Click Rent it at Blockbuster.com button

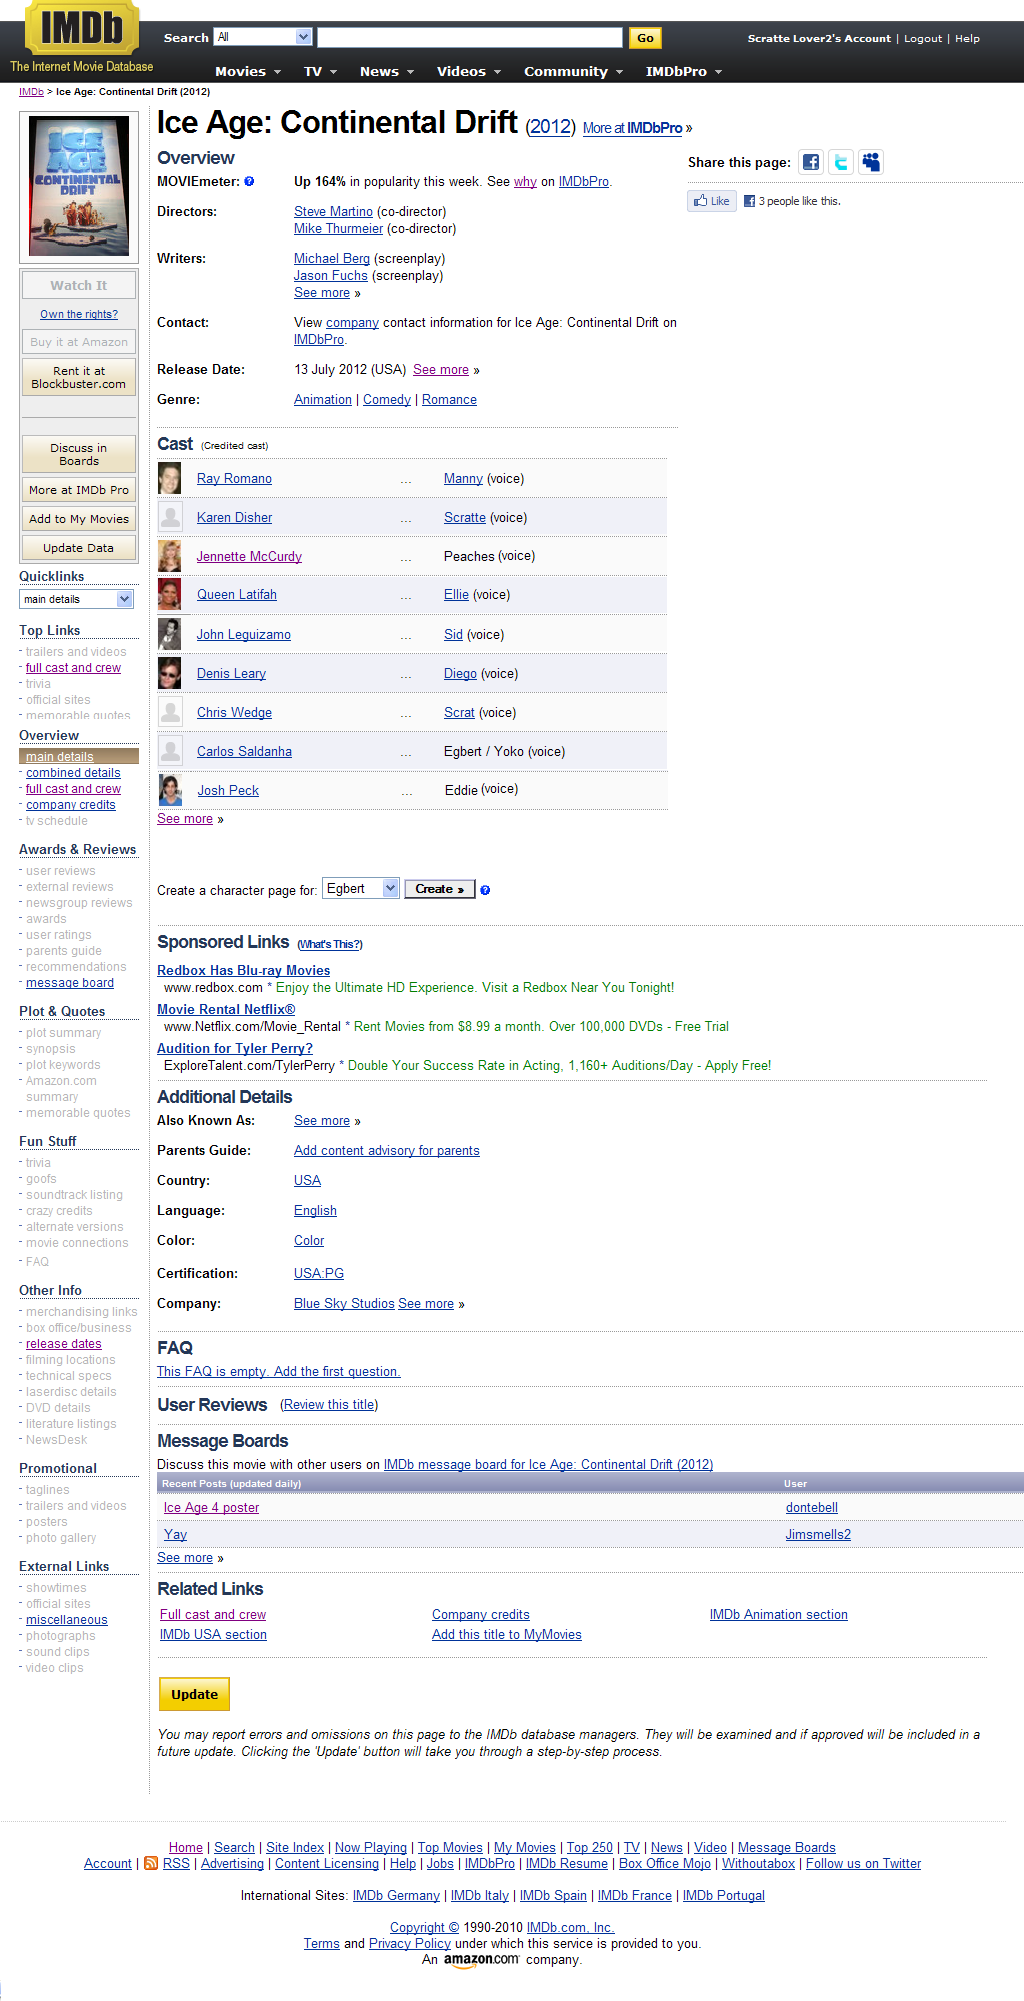click(x=79, y=377)
